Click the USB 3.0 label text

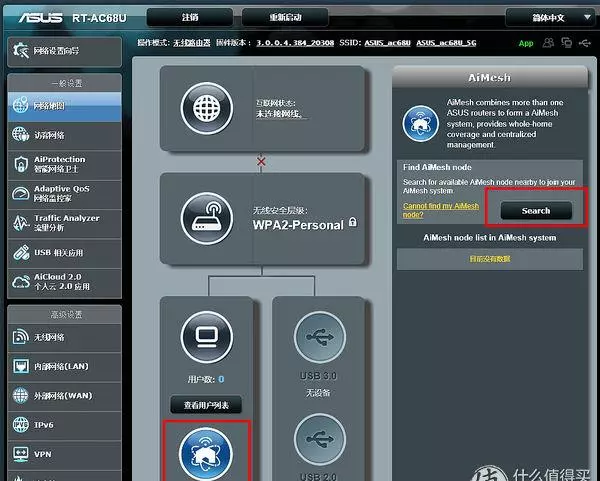coord(318,376)
